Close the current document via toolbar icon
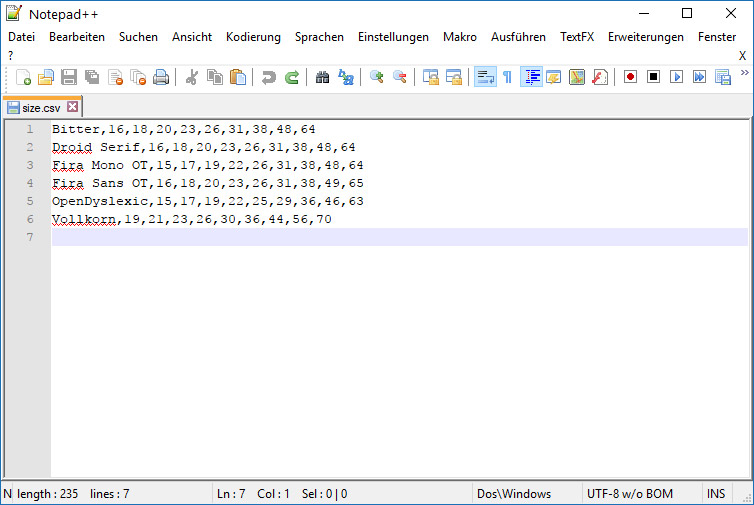Viewport: 754px width, 505px height. point(115,77)
